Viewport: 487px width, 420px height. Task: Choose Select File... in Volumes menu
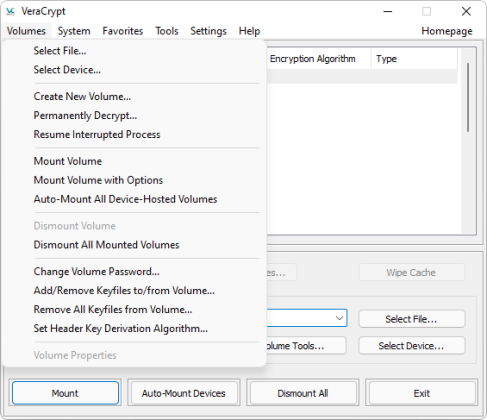[133, 51]
